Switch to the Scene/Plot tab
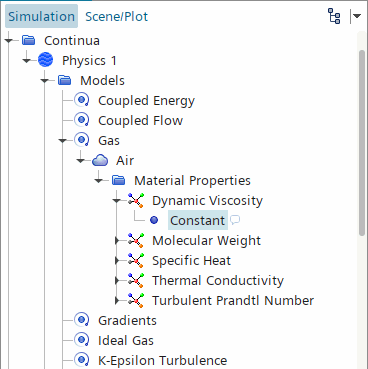 point(116,16)
